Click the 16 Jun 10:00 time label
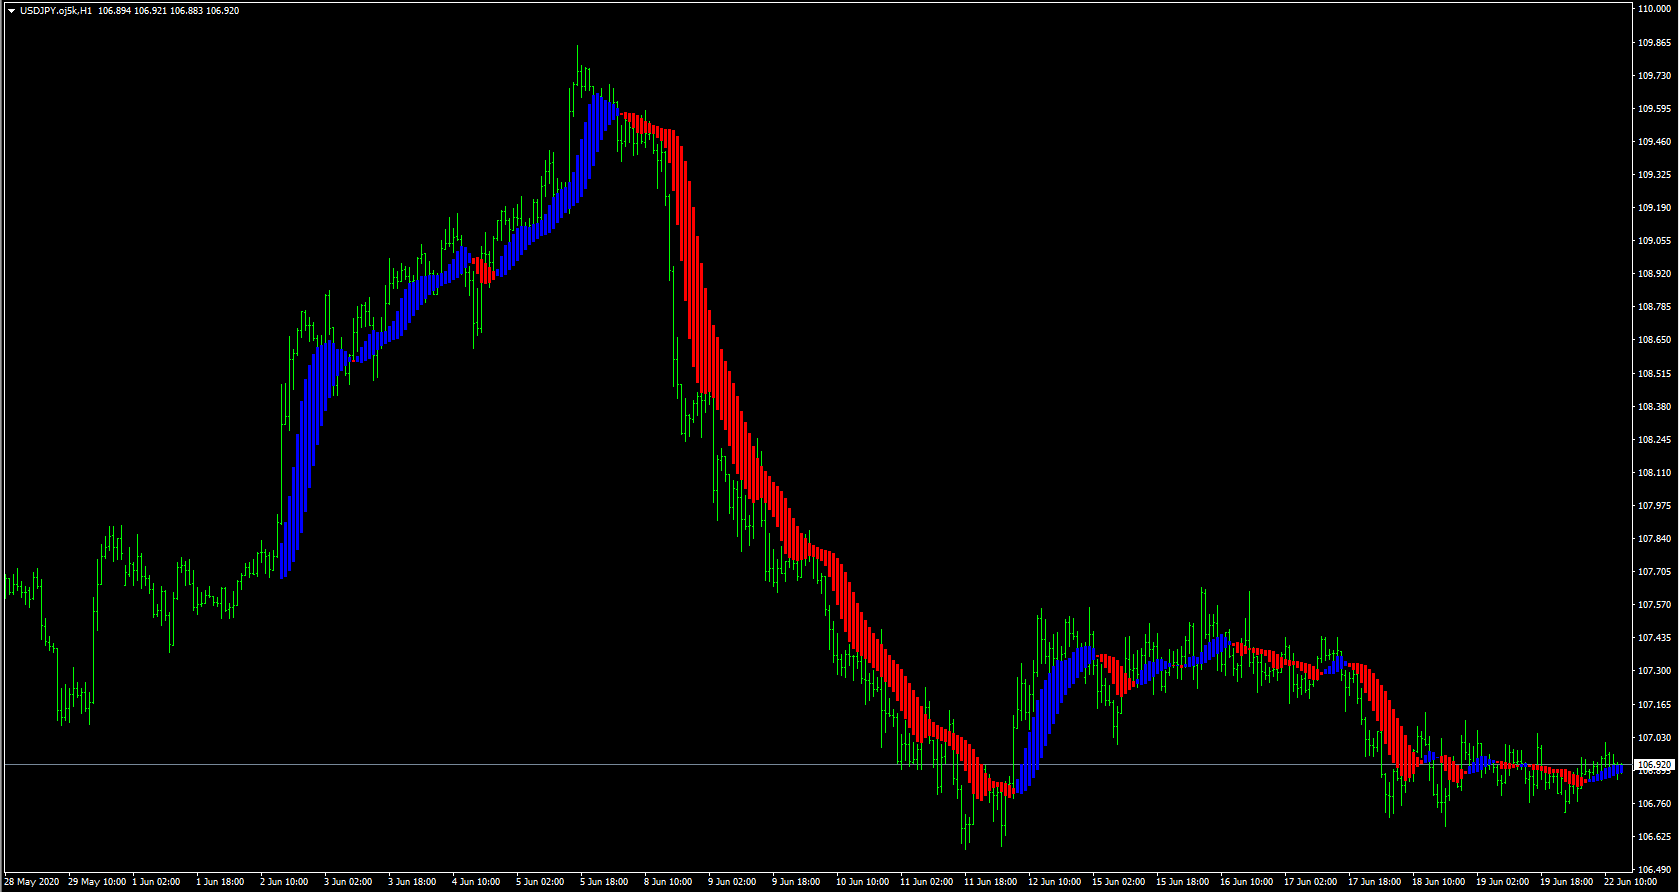The image size is (1680, 892). click(1246, 882)
